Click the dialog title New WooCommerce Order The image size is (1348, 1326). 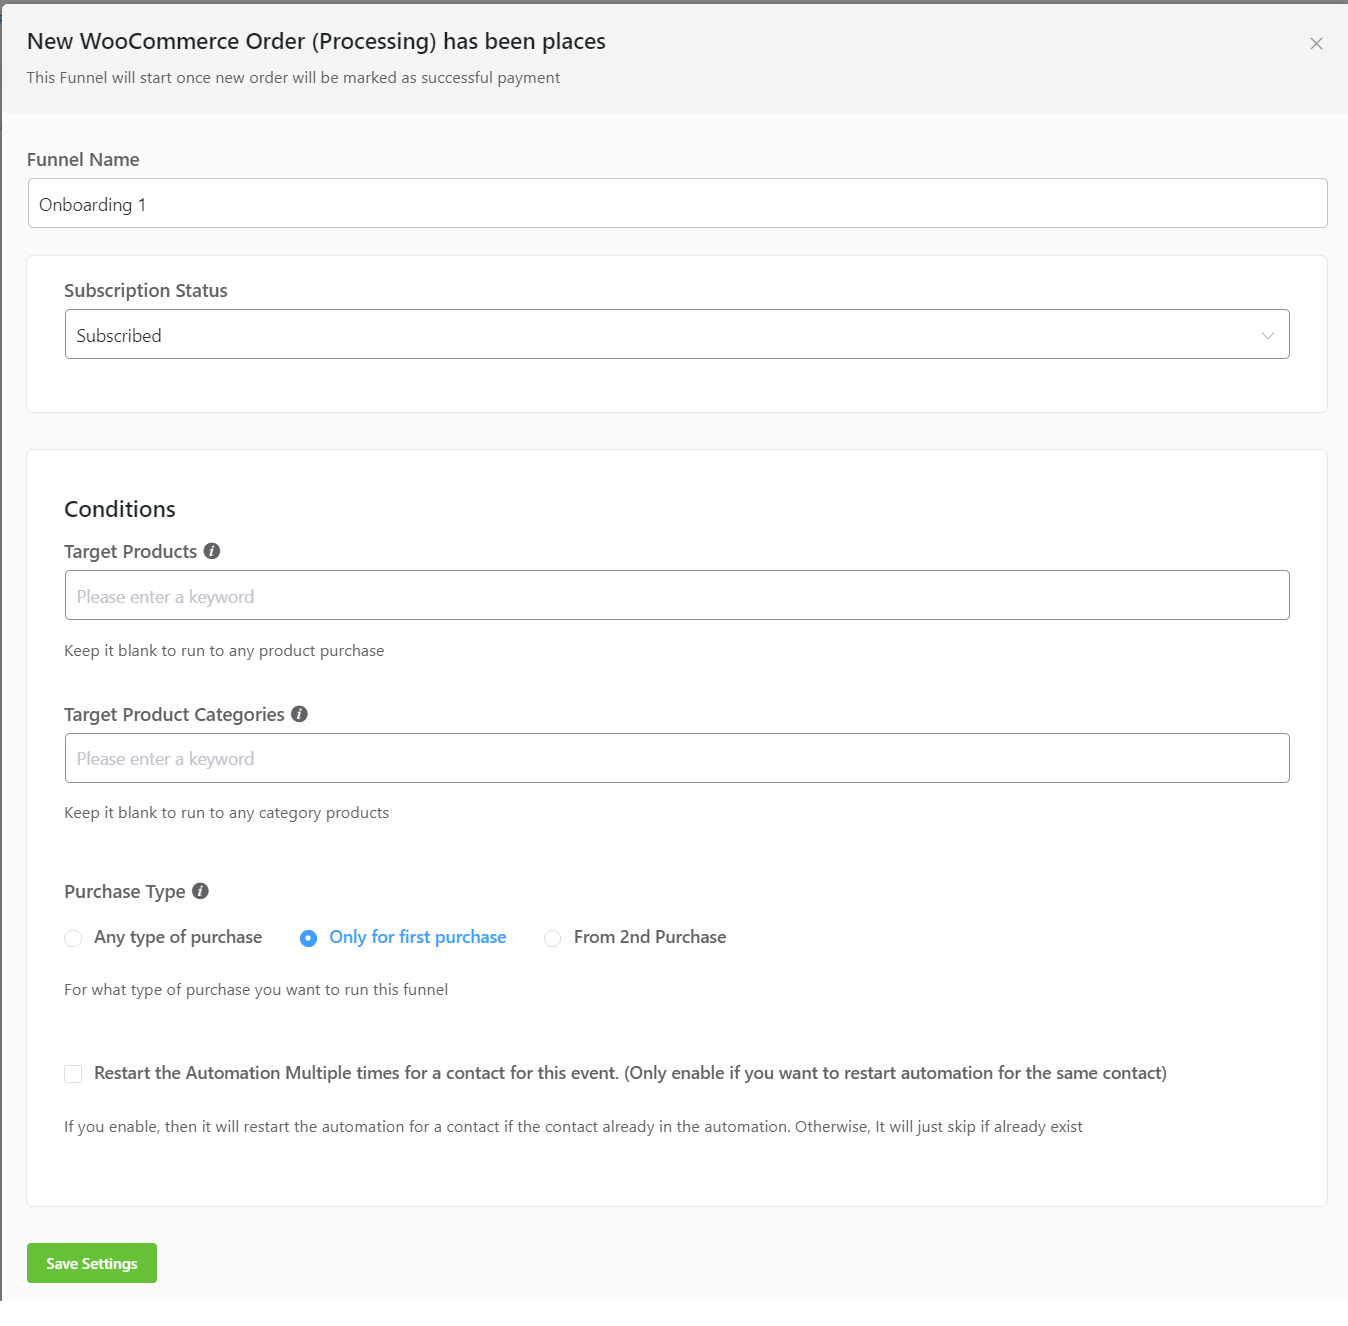316,41
